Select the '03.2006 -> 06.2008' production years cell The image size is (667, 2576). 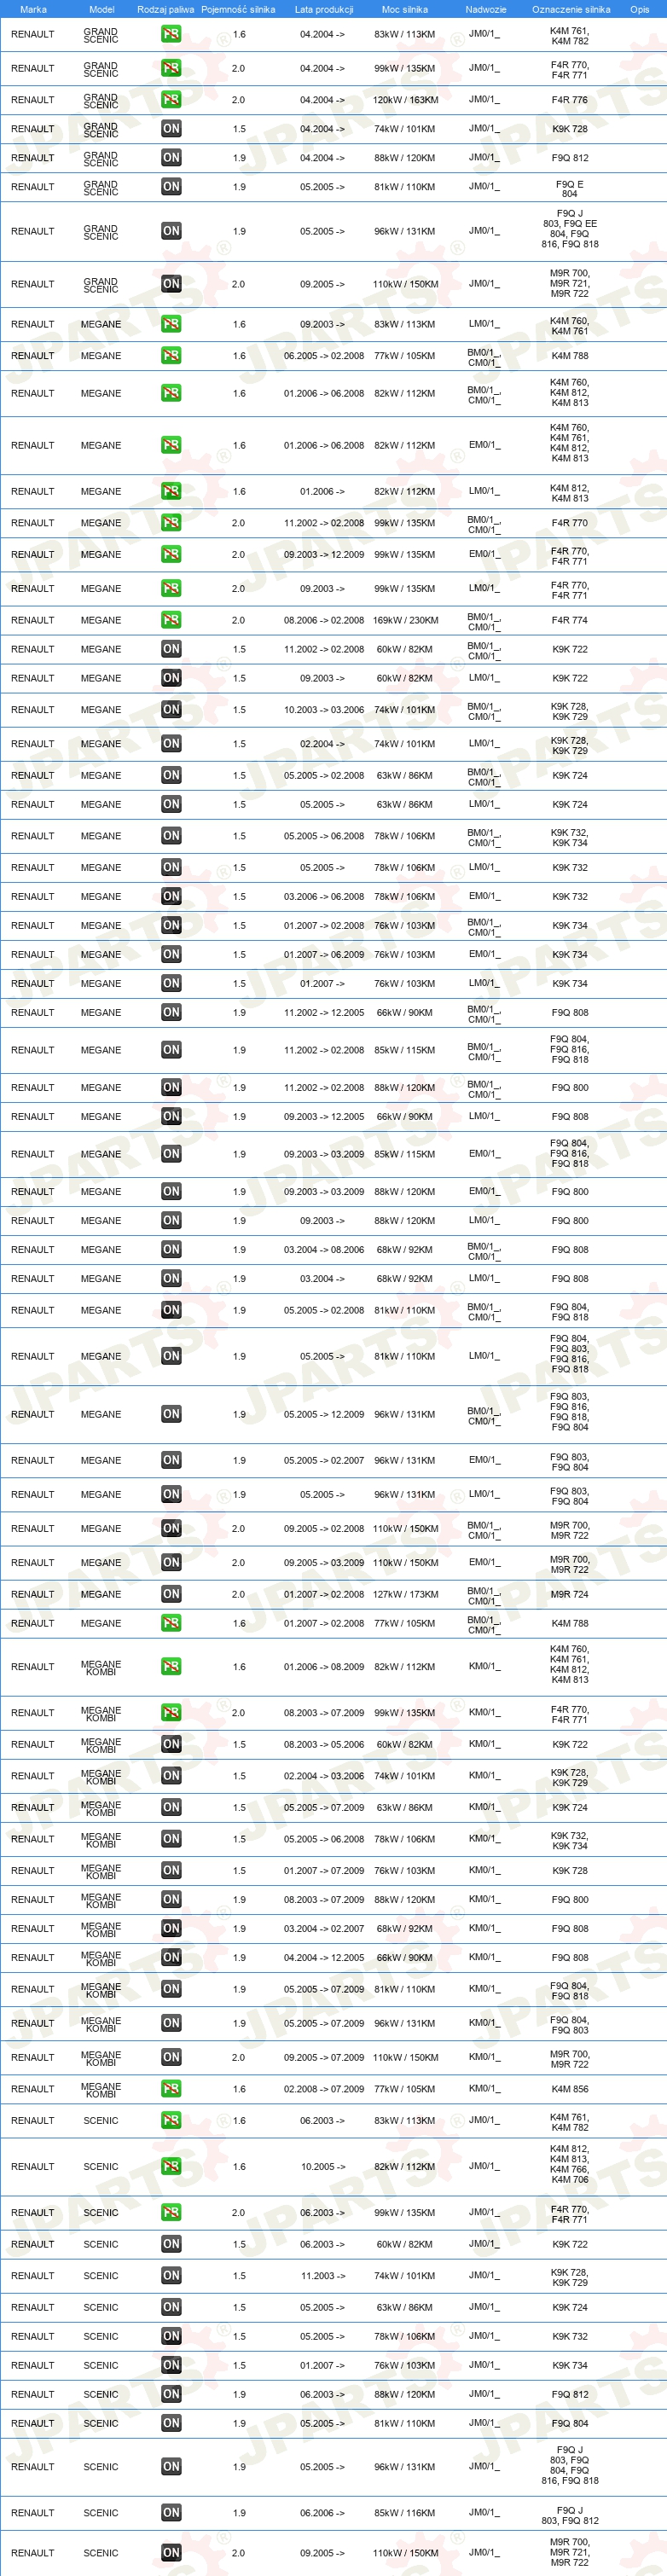point(324,896)
